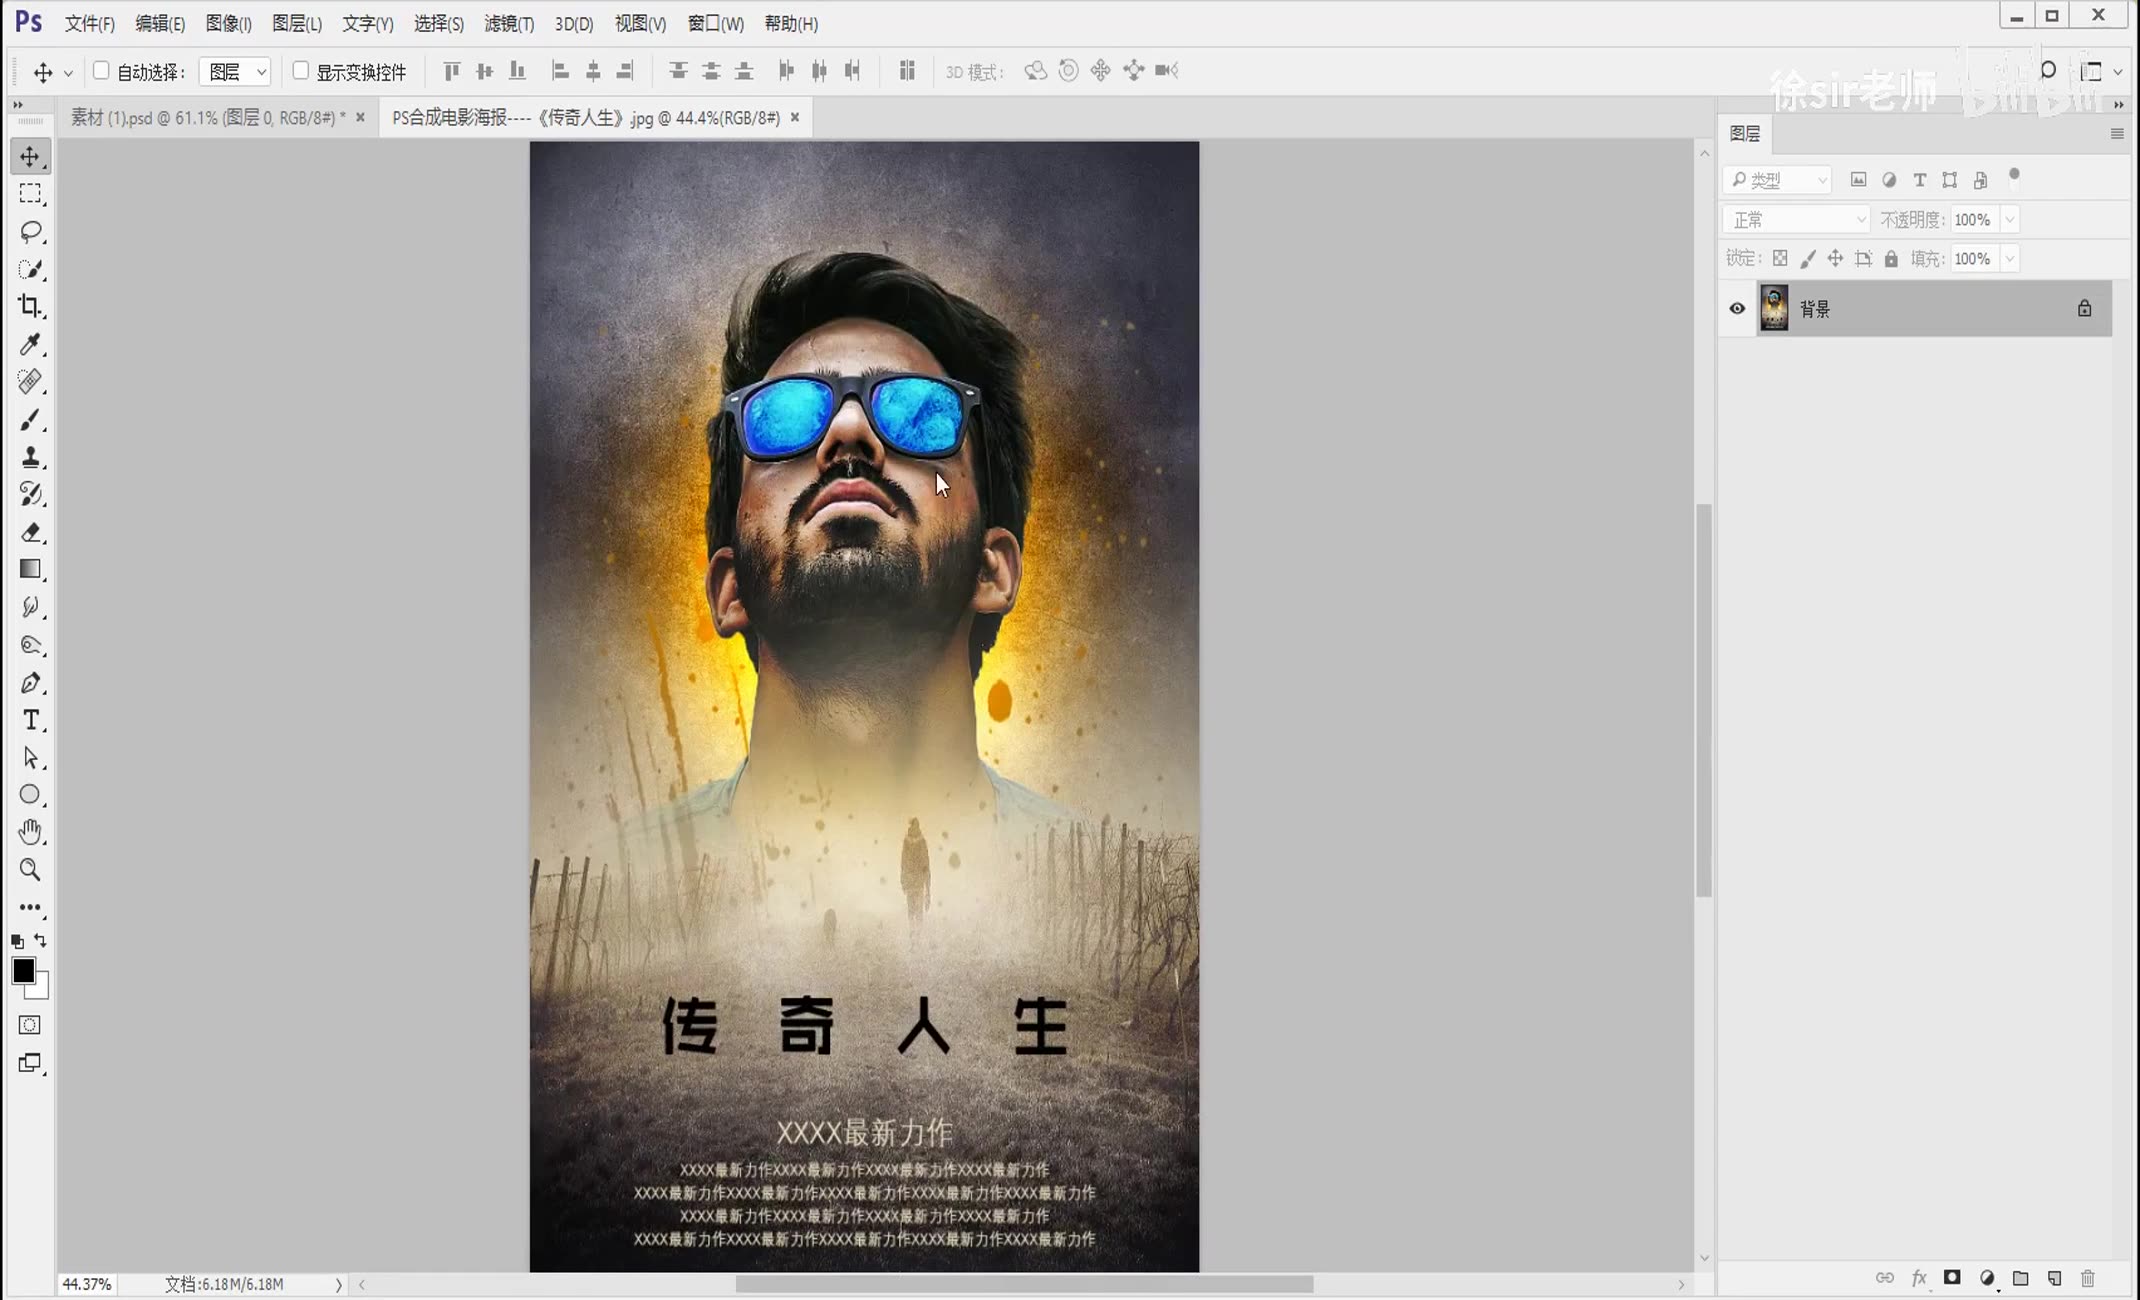Image resolution: width=2140 pixels, height=1300 pixels.
Task: Open the layer type filter dropdown
Action: coord(1775,179)
